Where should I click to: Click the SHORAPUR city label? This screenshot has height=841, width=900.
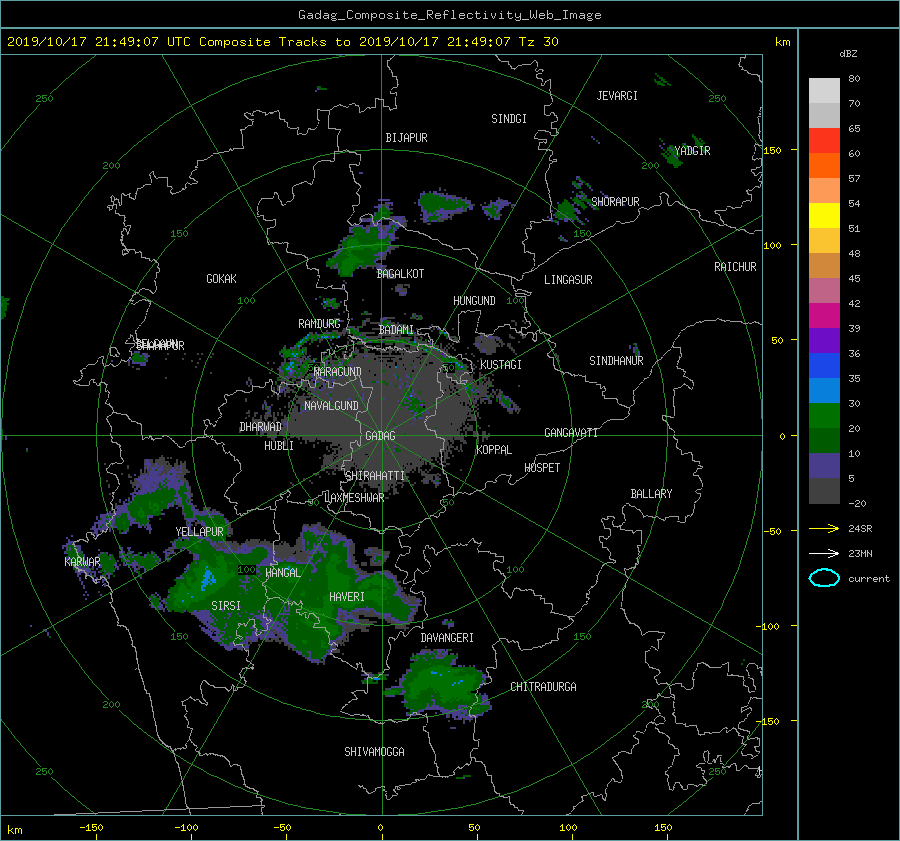pos(615,201)
